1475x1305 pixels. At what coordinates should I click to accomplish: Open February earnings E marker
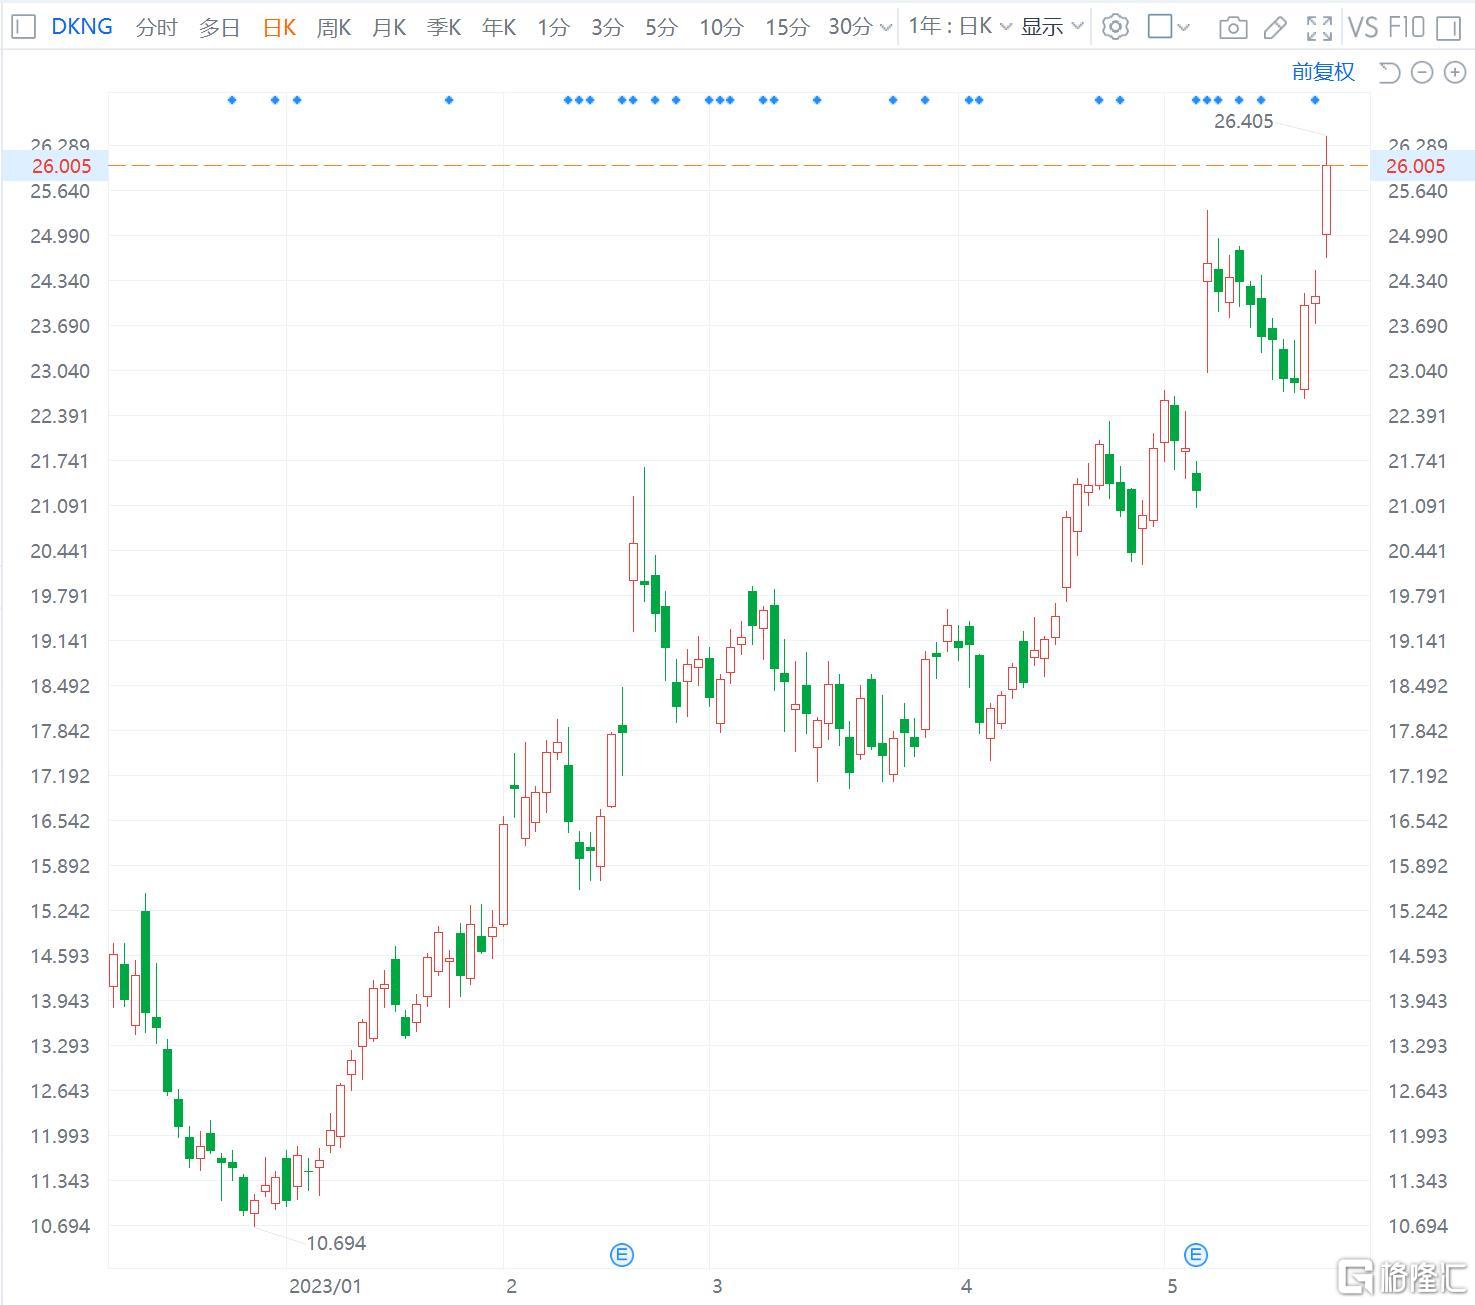[x=622, y=1255]
